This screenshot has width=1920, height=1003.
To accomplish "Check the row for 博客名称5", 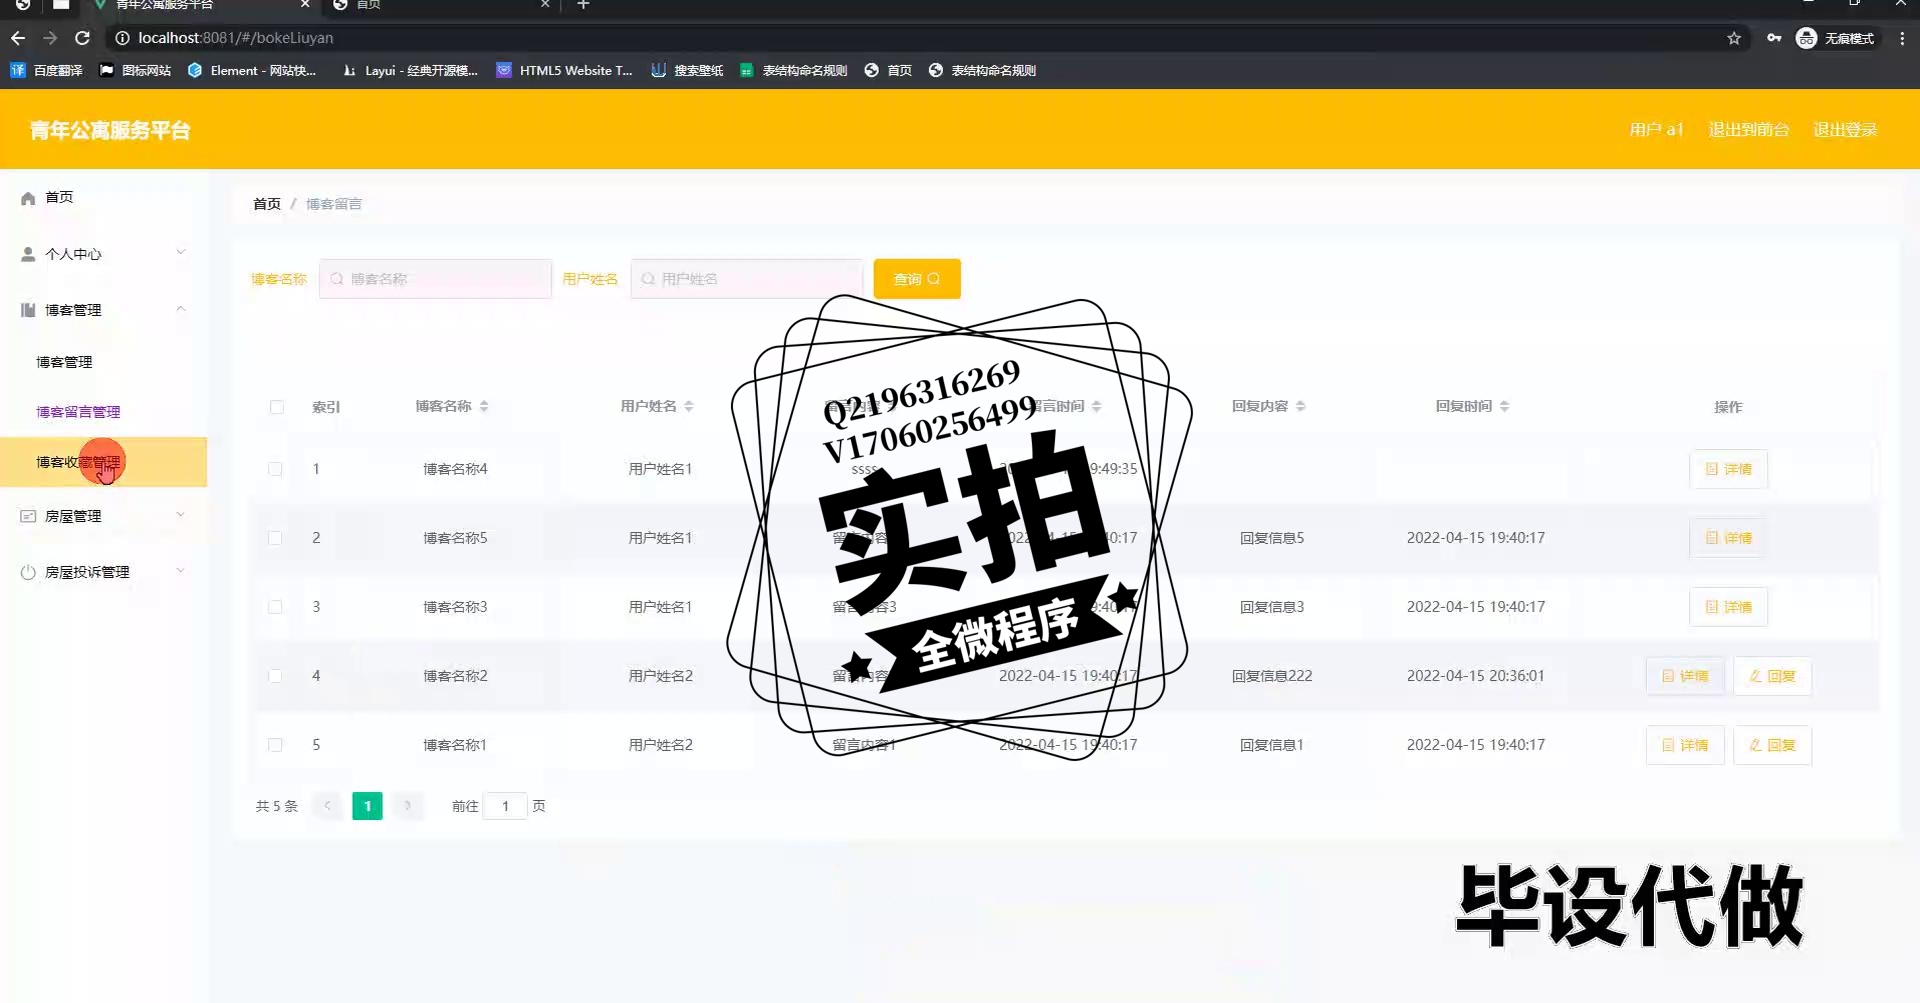I will pos(275,538).
